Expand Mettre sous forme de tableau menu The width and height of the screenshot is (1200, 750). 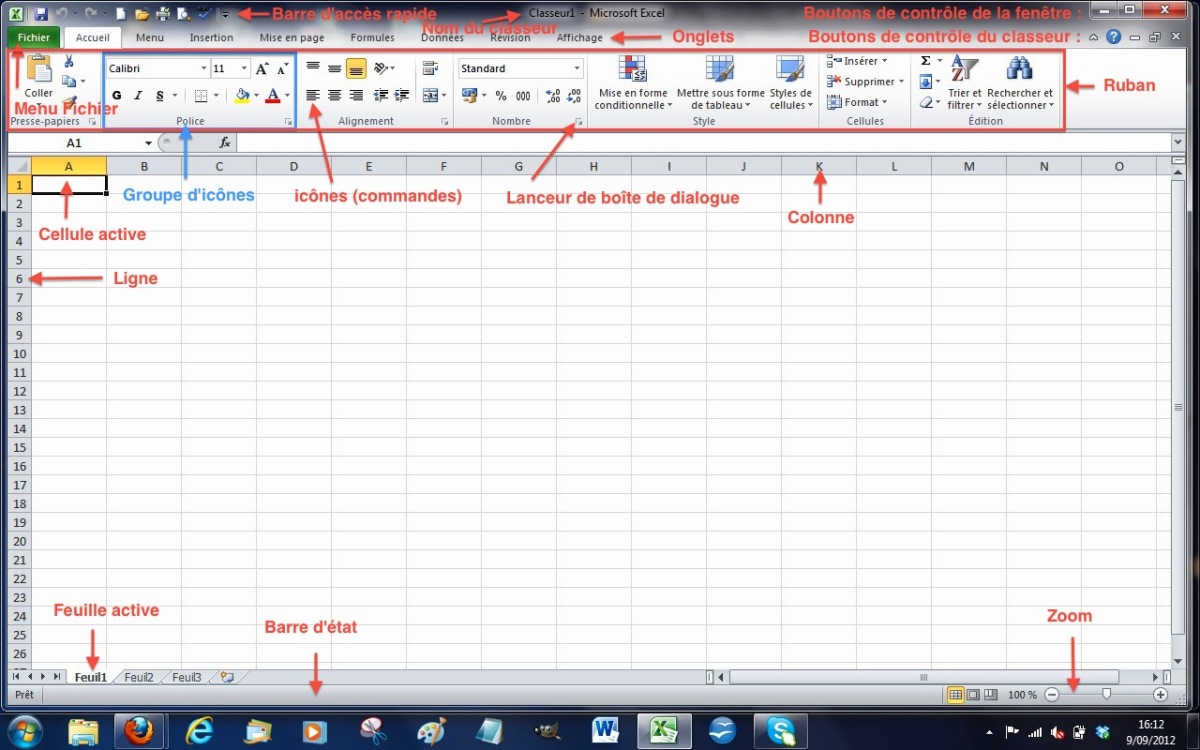click(720, 83)
